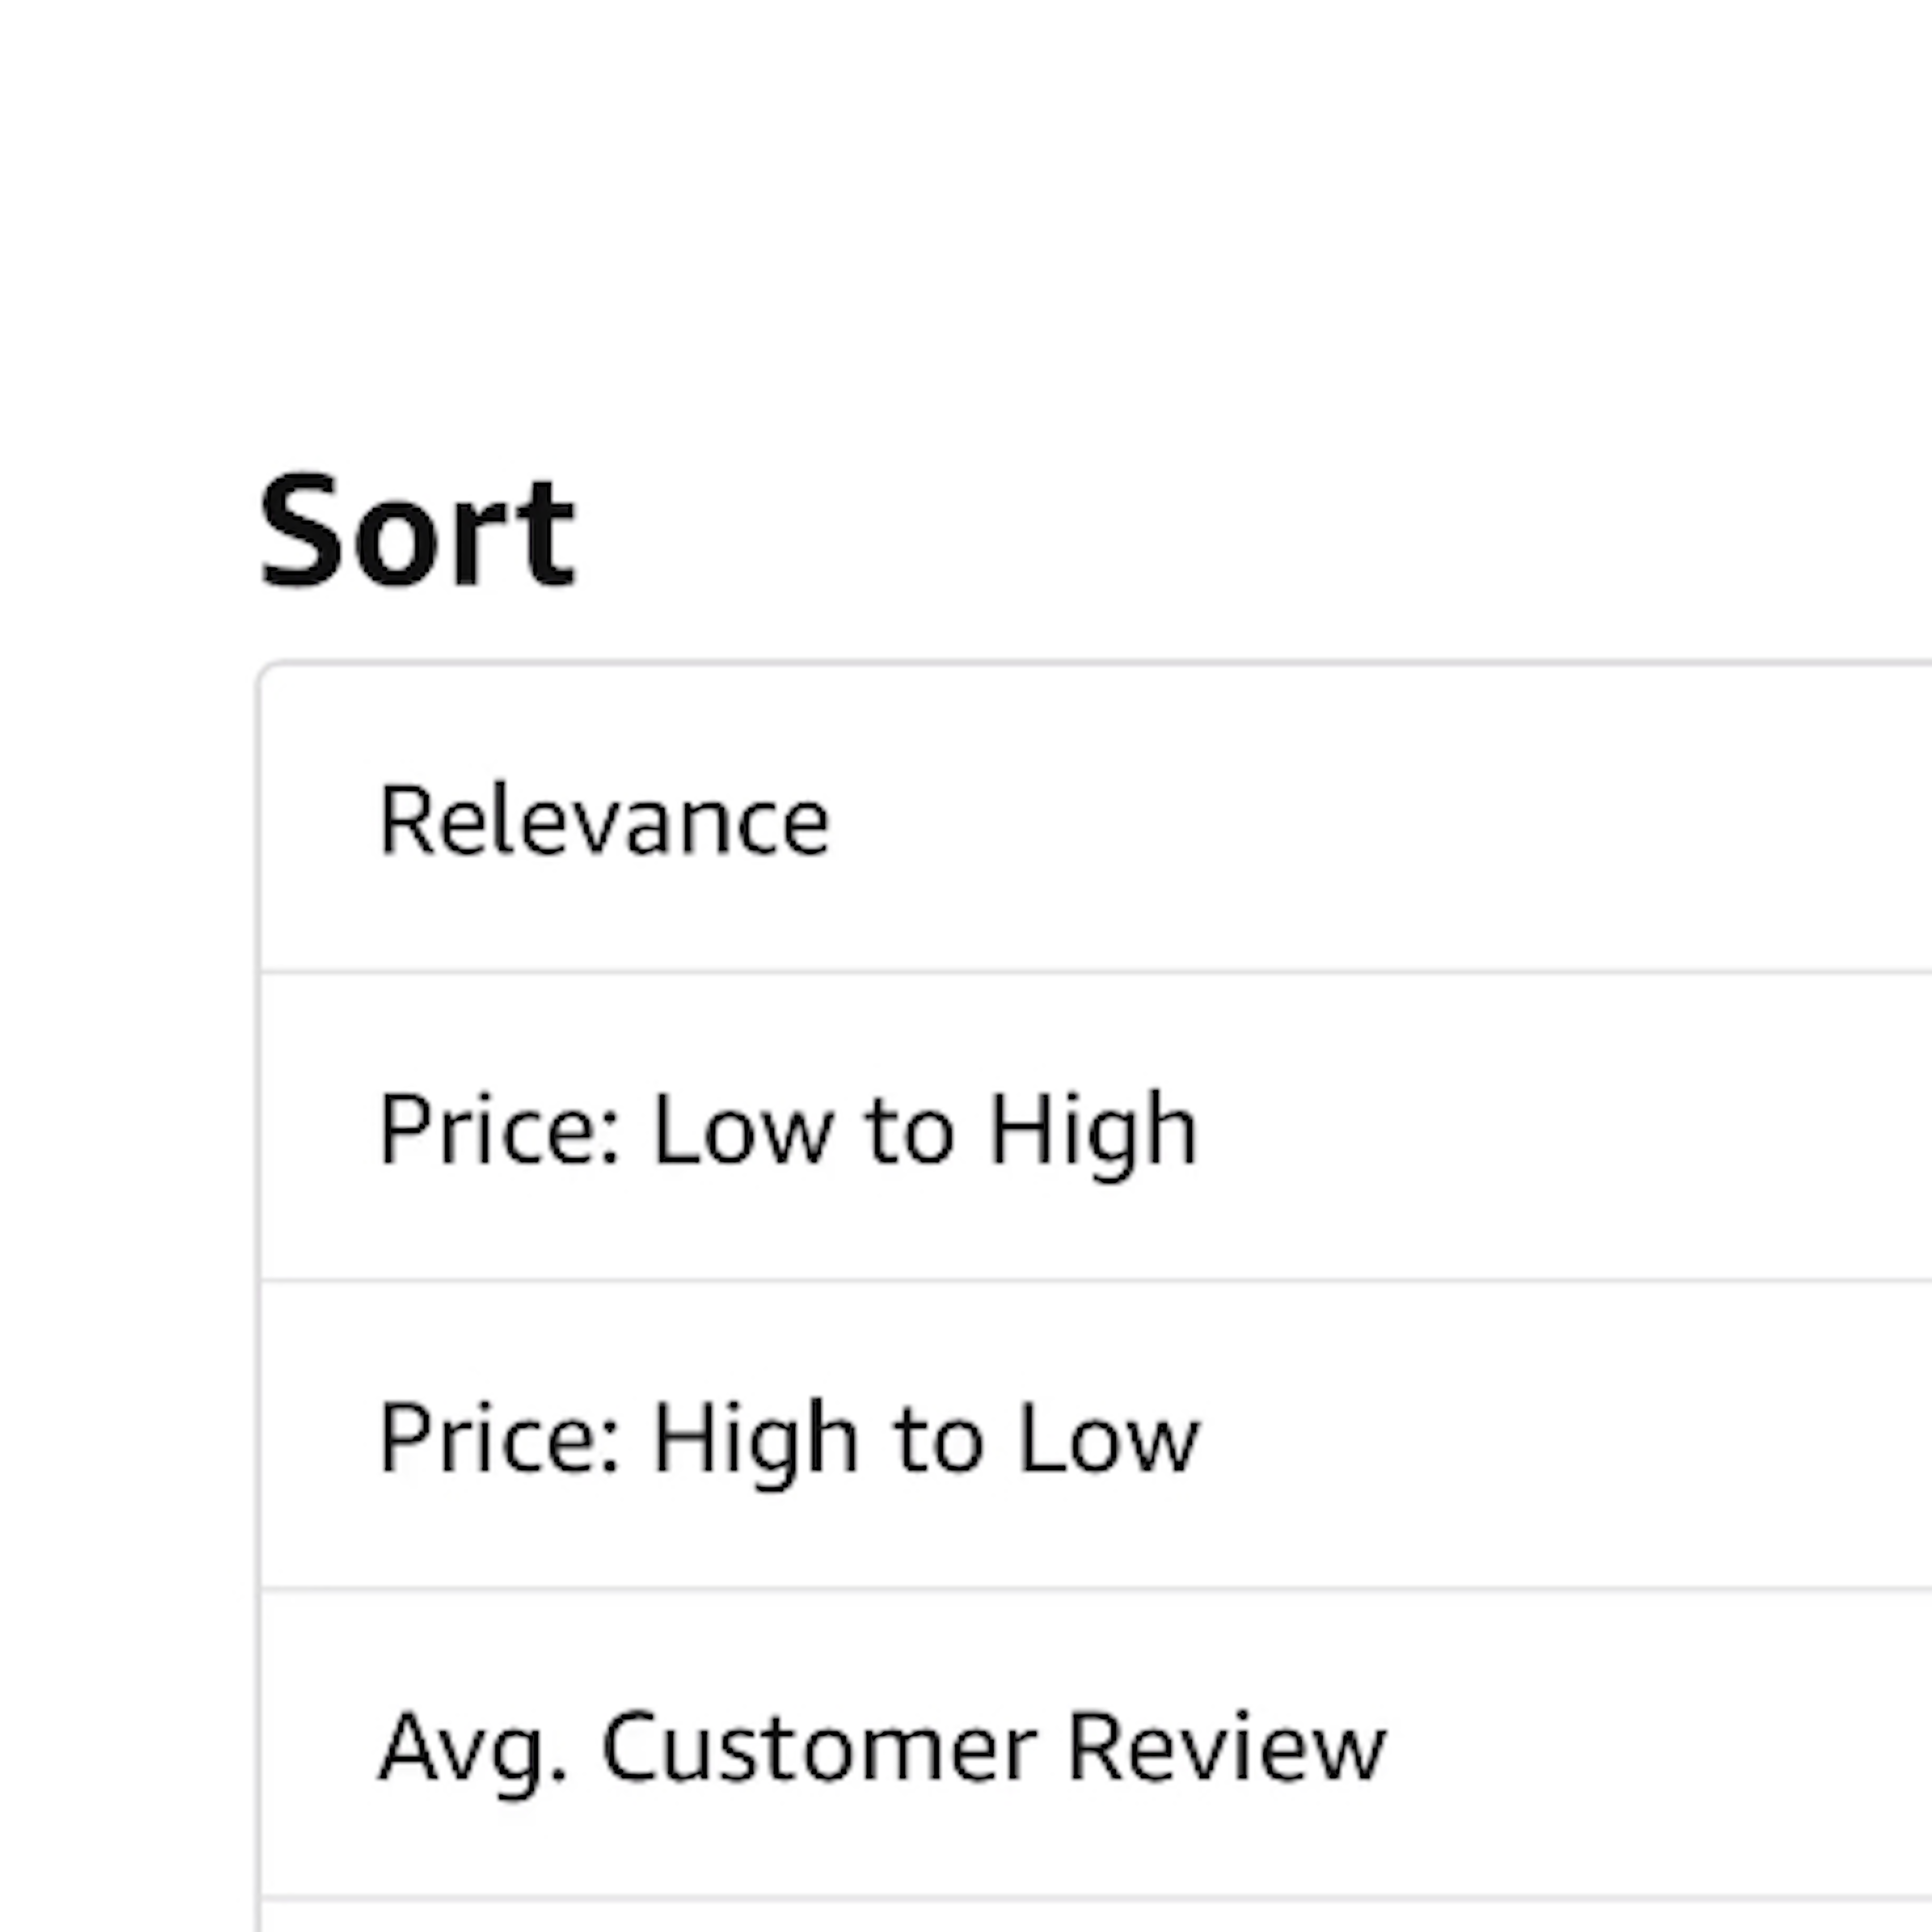
Task: Select ascending price sort option
Action: coord(788,1129)
